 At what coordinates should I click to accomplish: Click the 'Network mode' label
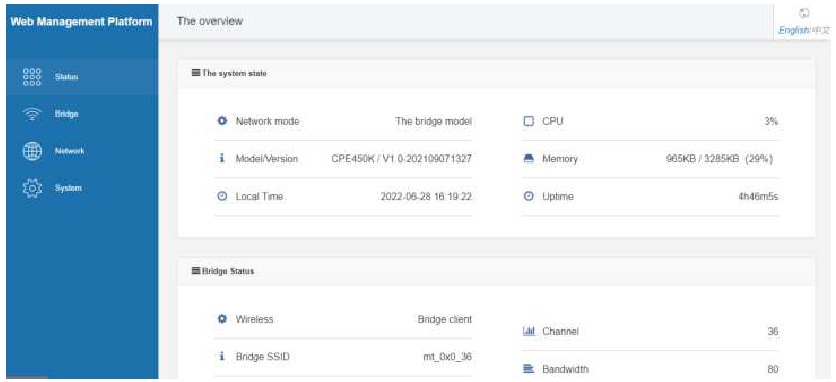point(267,121)
